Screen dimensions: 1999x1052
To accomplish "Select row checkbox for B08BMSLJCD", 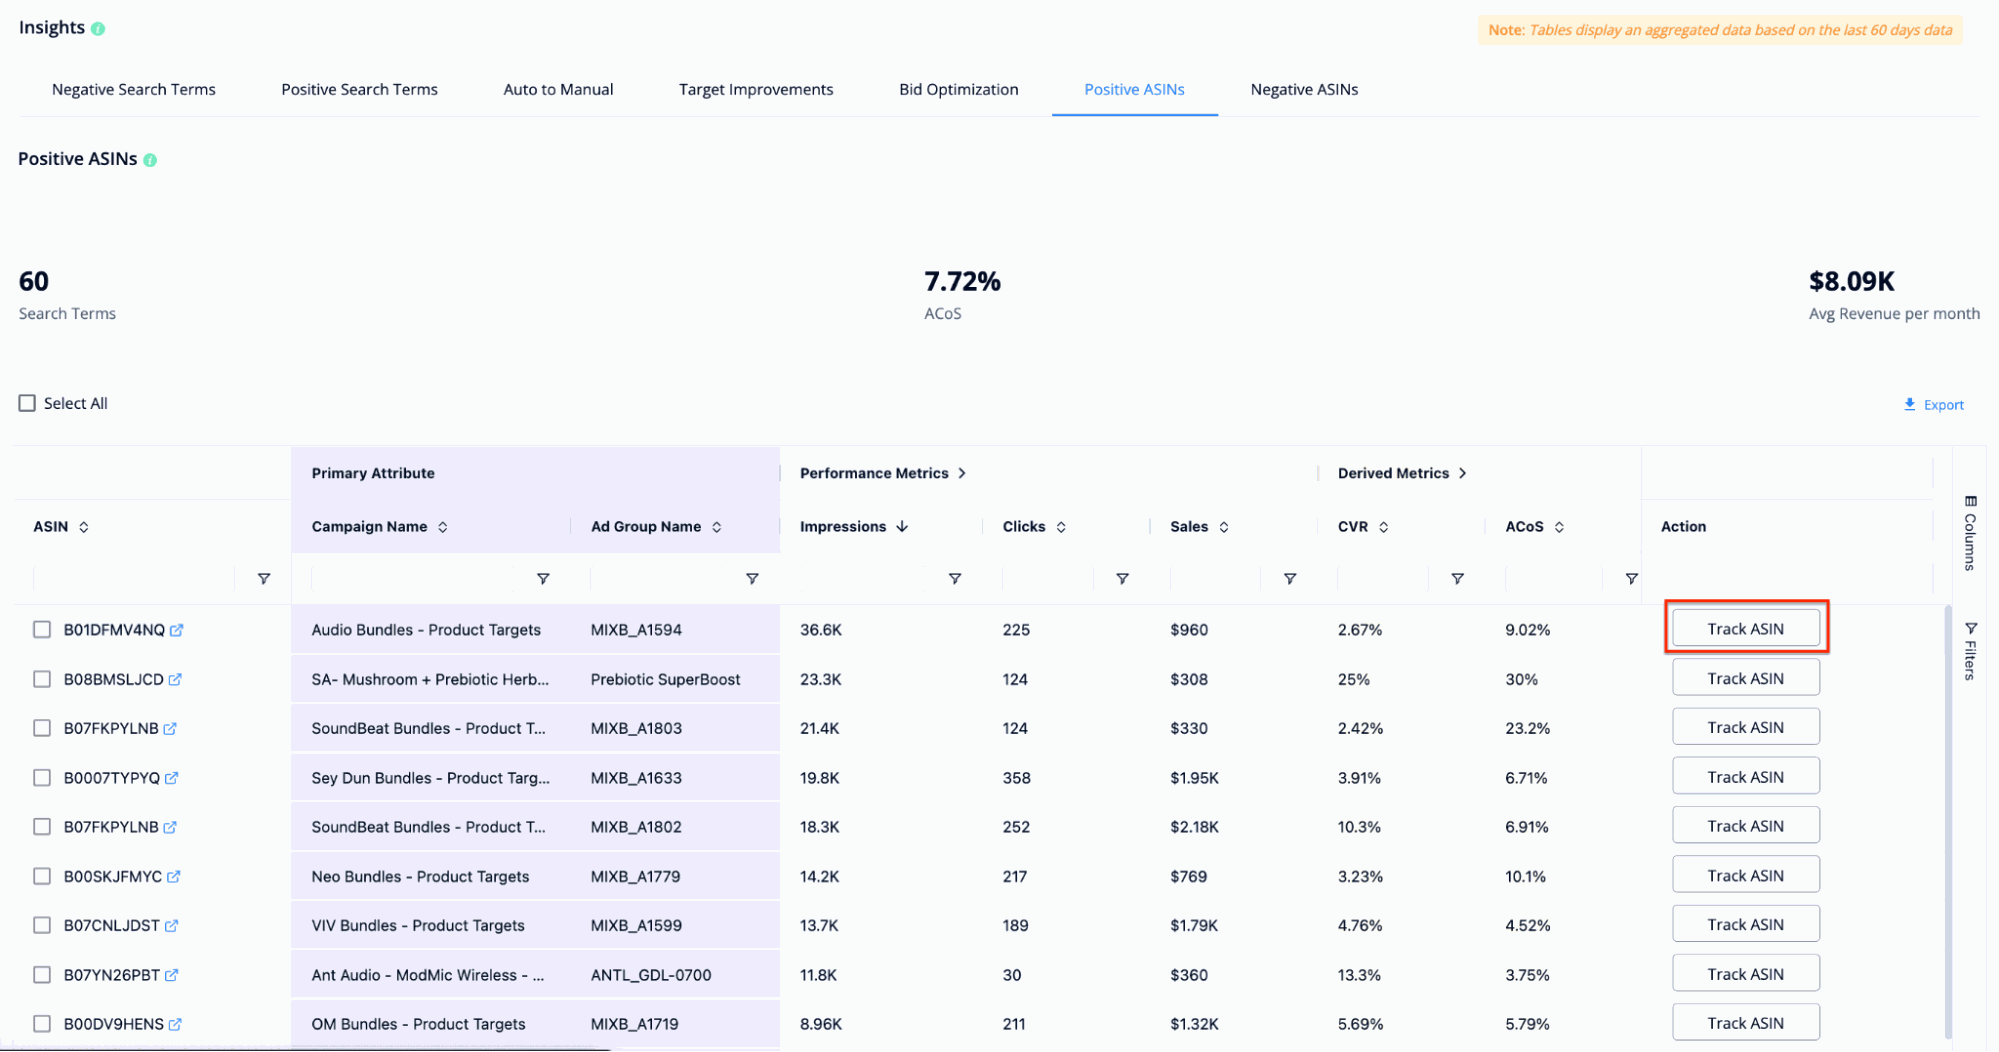I will 42,679.
